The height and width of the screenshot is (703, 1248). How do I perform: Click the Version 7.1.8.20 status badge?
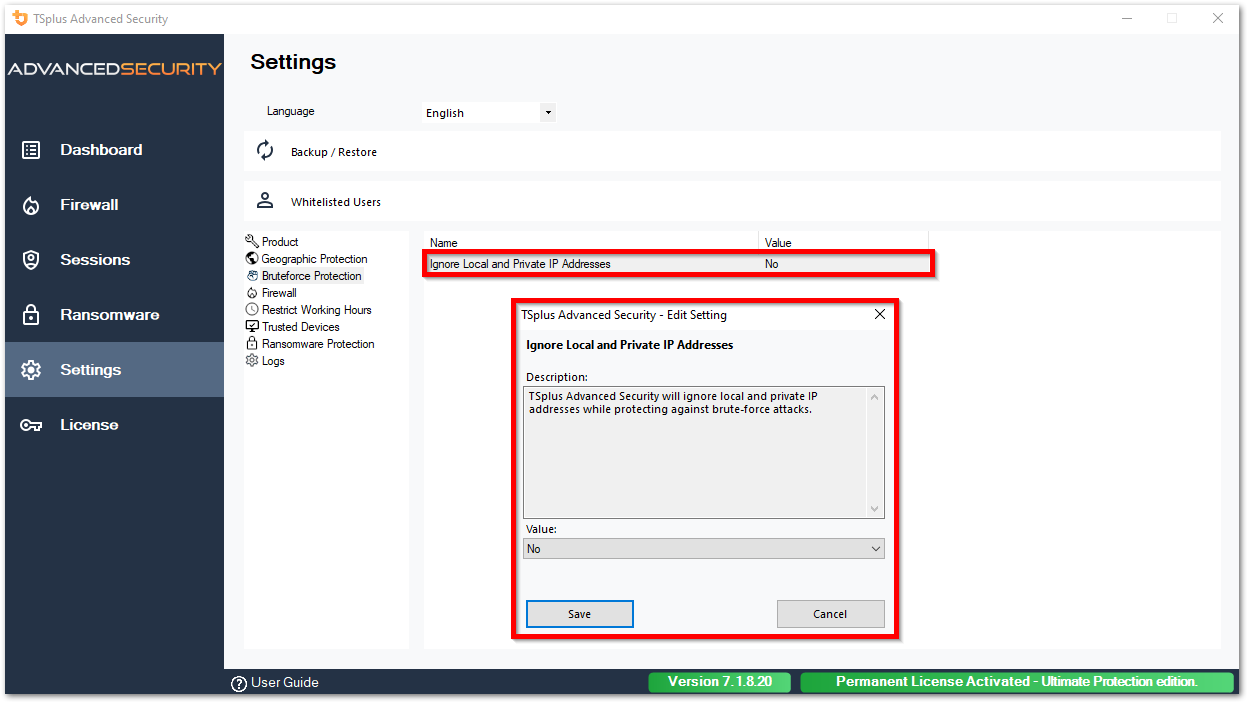[x=719, y=681]
